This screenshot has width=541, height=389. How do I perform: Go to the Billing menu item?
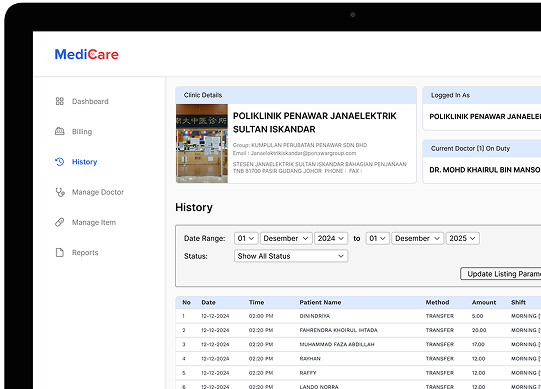pyautogui.click(x=82, y=132)
